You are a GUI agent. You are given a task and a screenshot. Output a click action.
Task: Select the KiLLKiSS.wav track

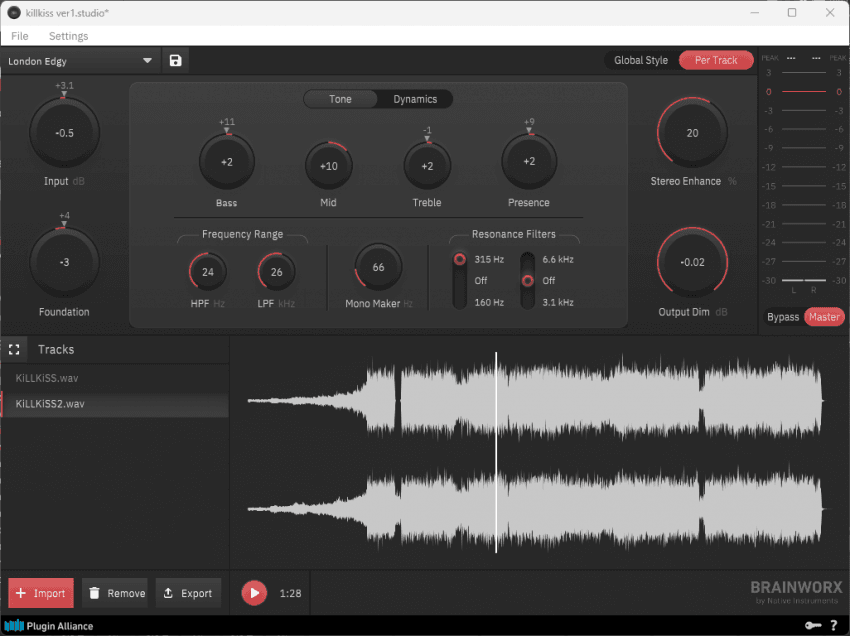tap(115, 378)
